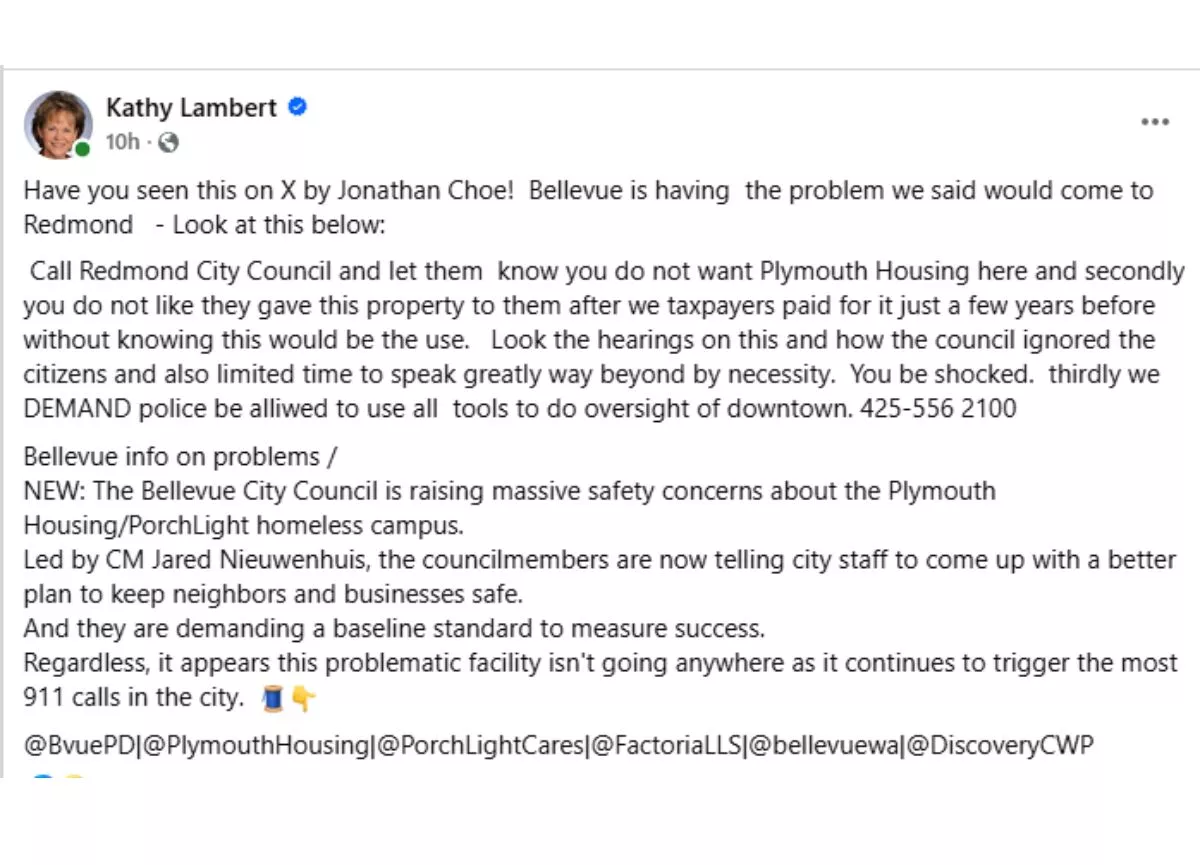The image size is (1200, 865).
Task: Click the @DiscoveryCWP mention
Action: (1001, 746)
